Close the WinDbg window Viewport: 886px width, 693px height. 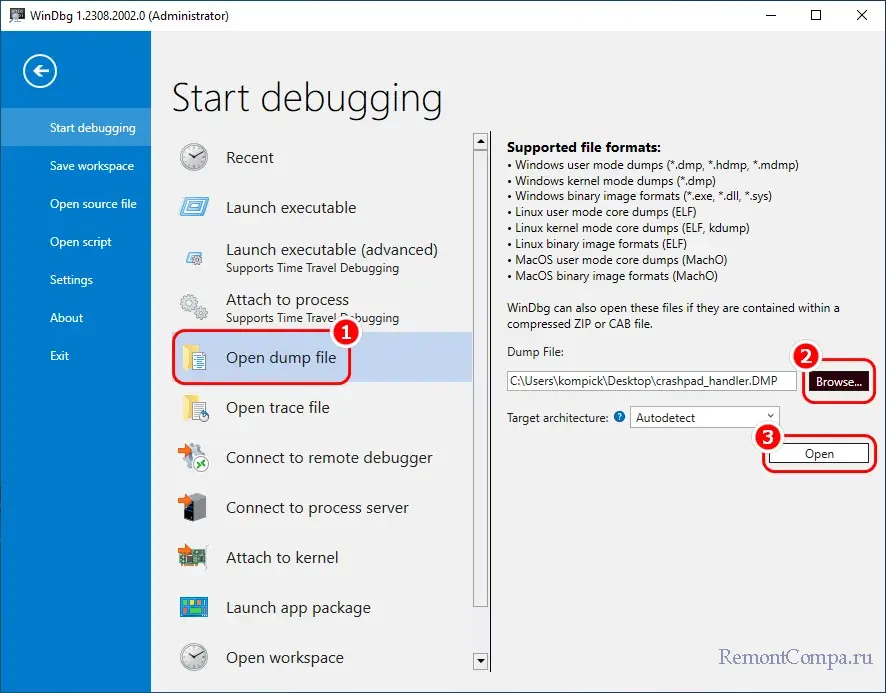click(862, 15)
